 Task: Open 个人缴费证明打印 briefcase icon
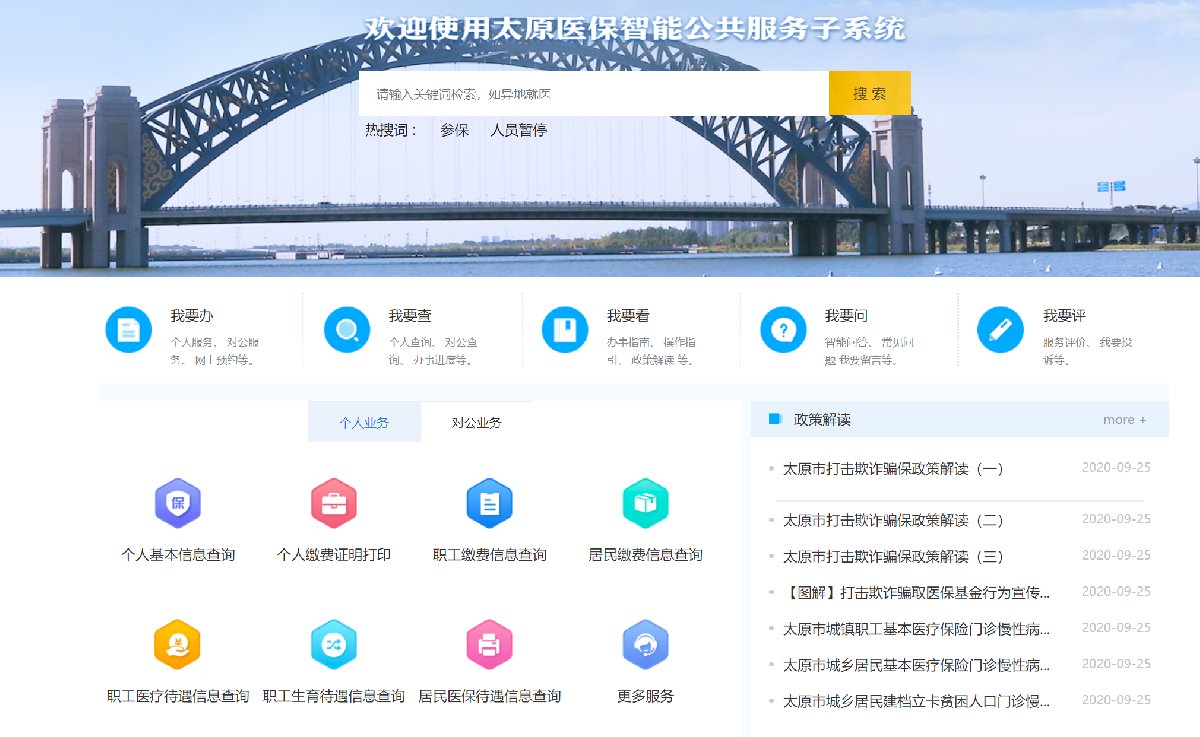pos(334,503)
